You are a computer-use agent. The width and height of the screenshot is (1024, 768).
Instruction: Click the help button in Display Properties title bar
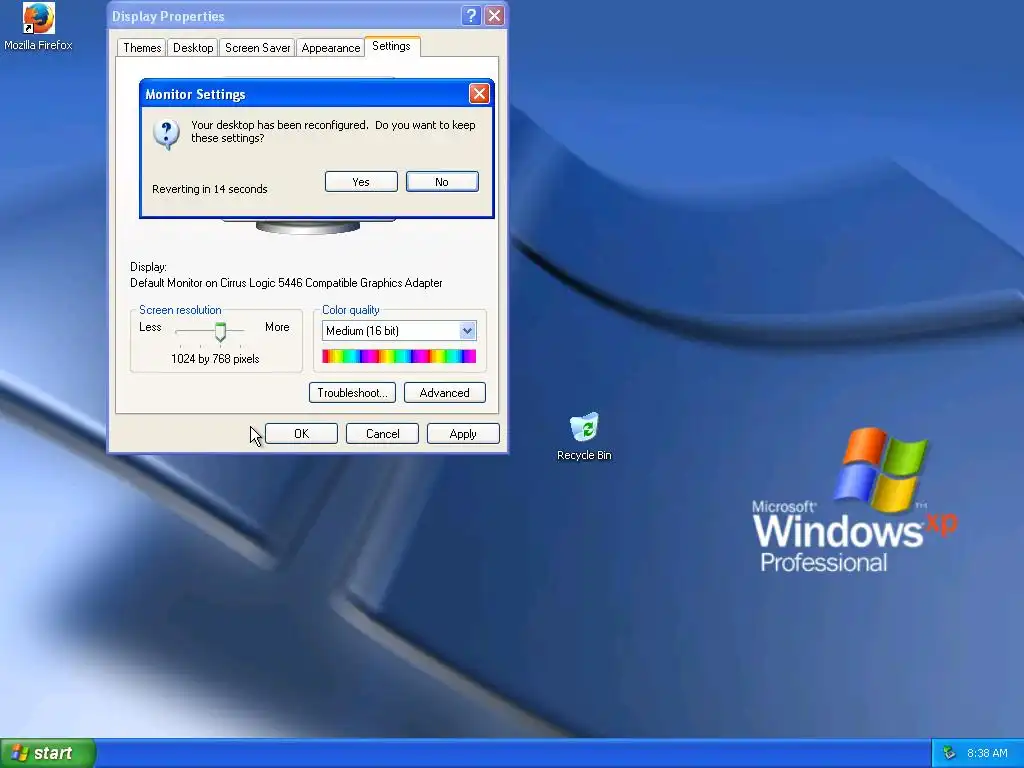pos(470,16)
